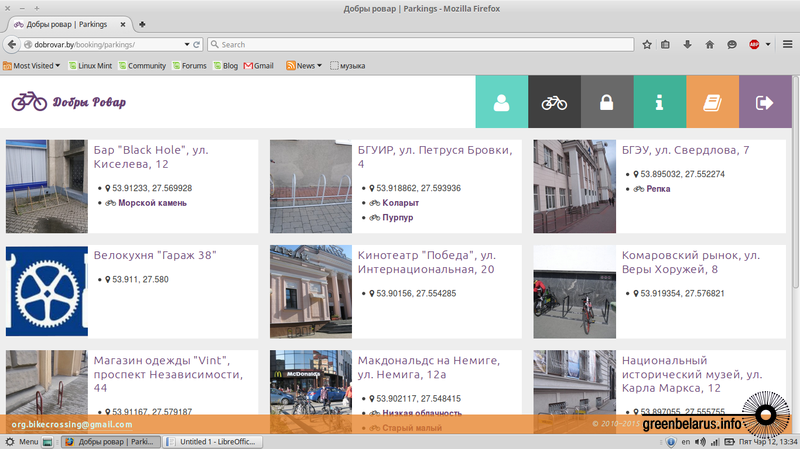Open the bicycles icon tab
The width and height of the screenshot is (800, 449).
coord(554,102)
